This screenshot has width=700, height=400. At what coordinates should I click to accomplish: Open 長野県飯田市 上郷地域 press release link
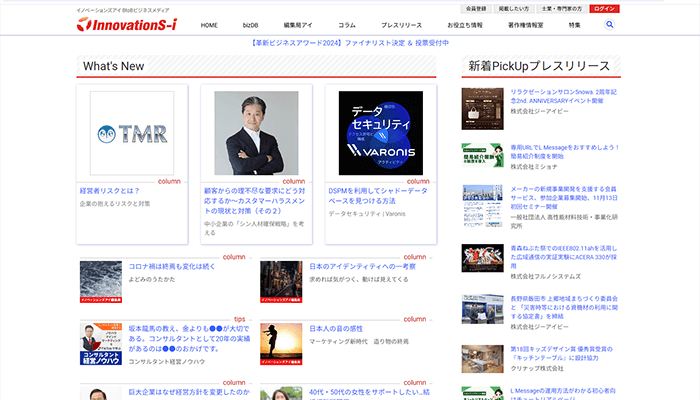(x=564, y=307)
